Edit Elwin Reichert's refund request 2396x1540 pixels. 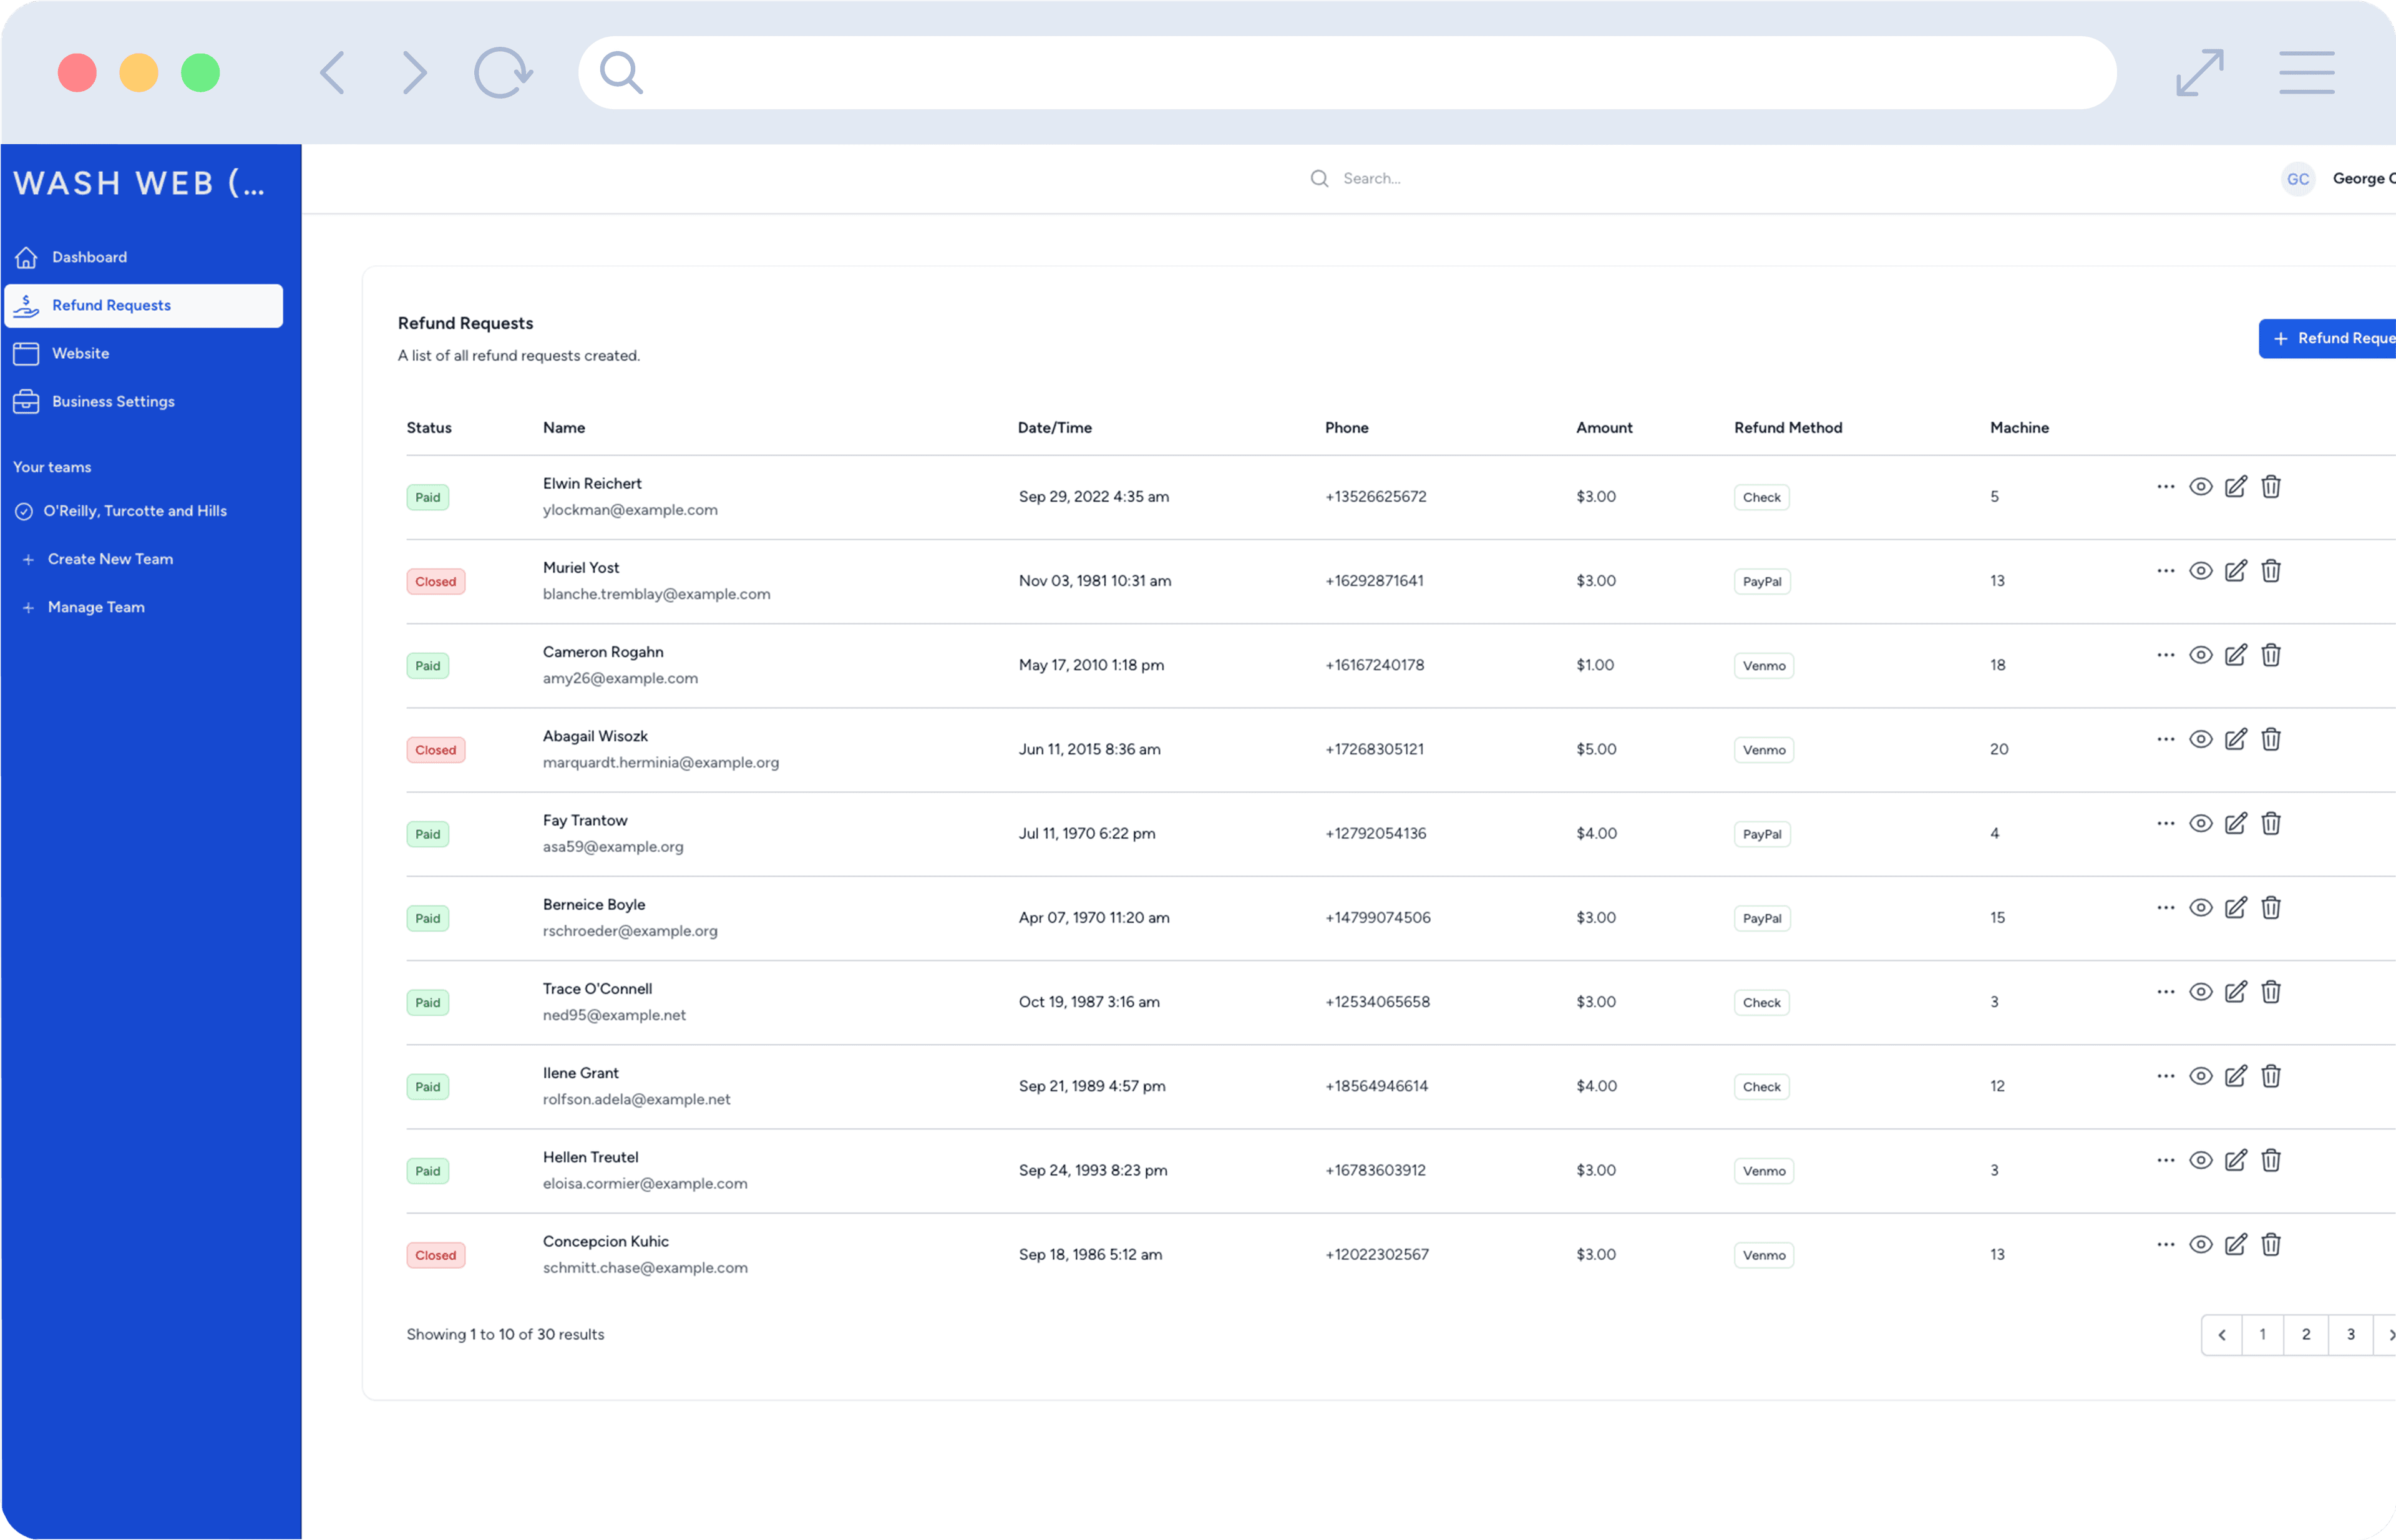tap(2236, 487)
